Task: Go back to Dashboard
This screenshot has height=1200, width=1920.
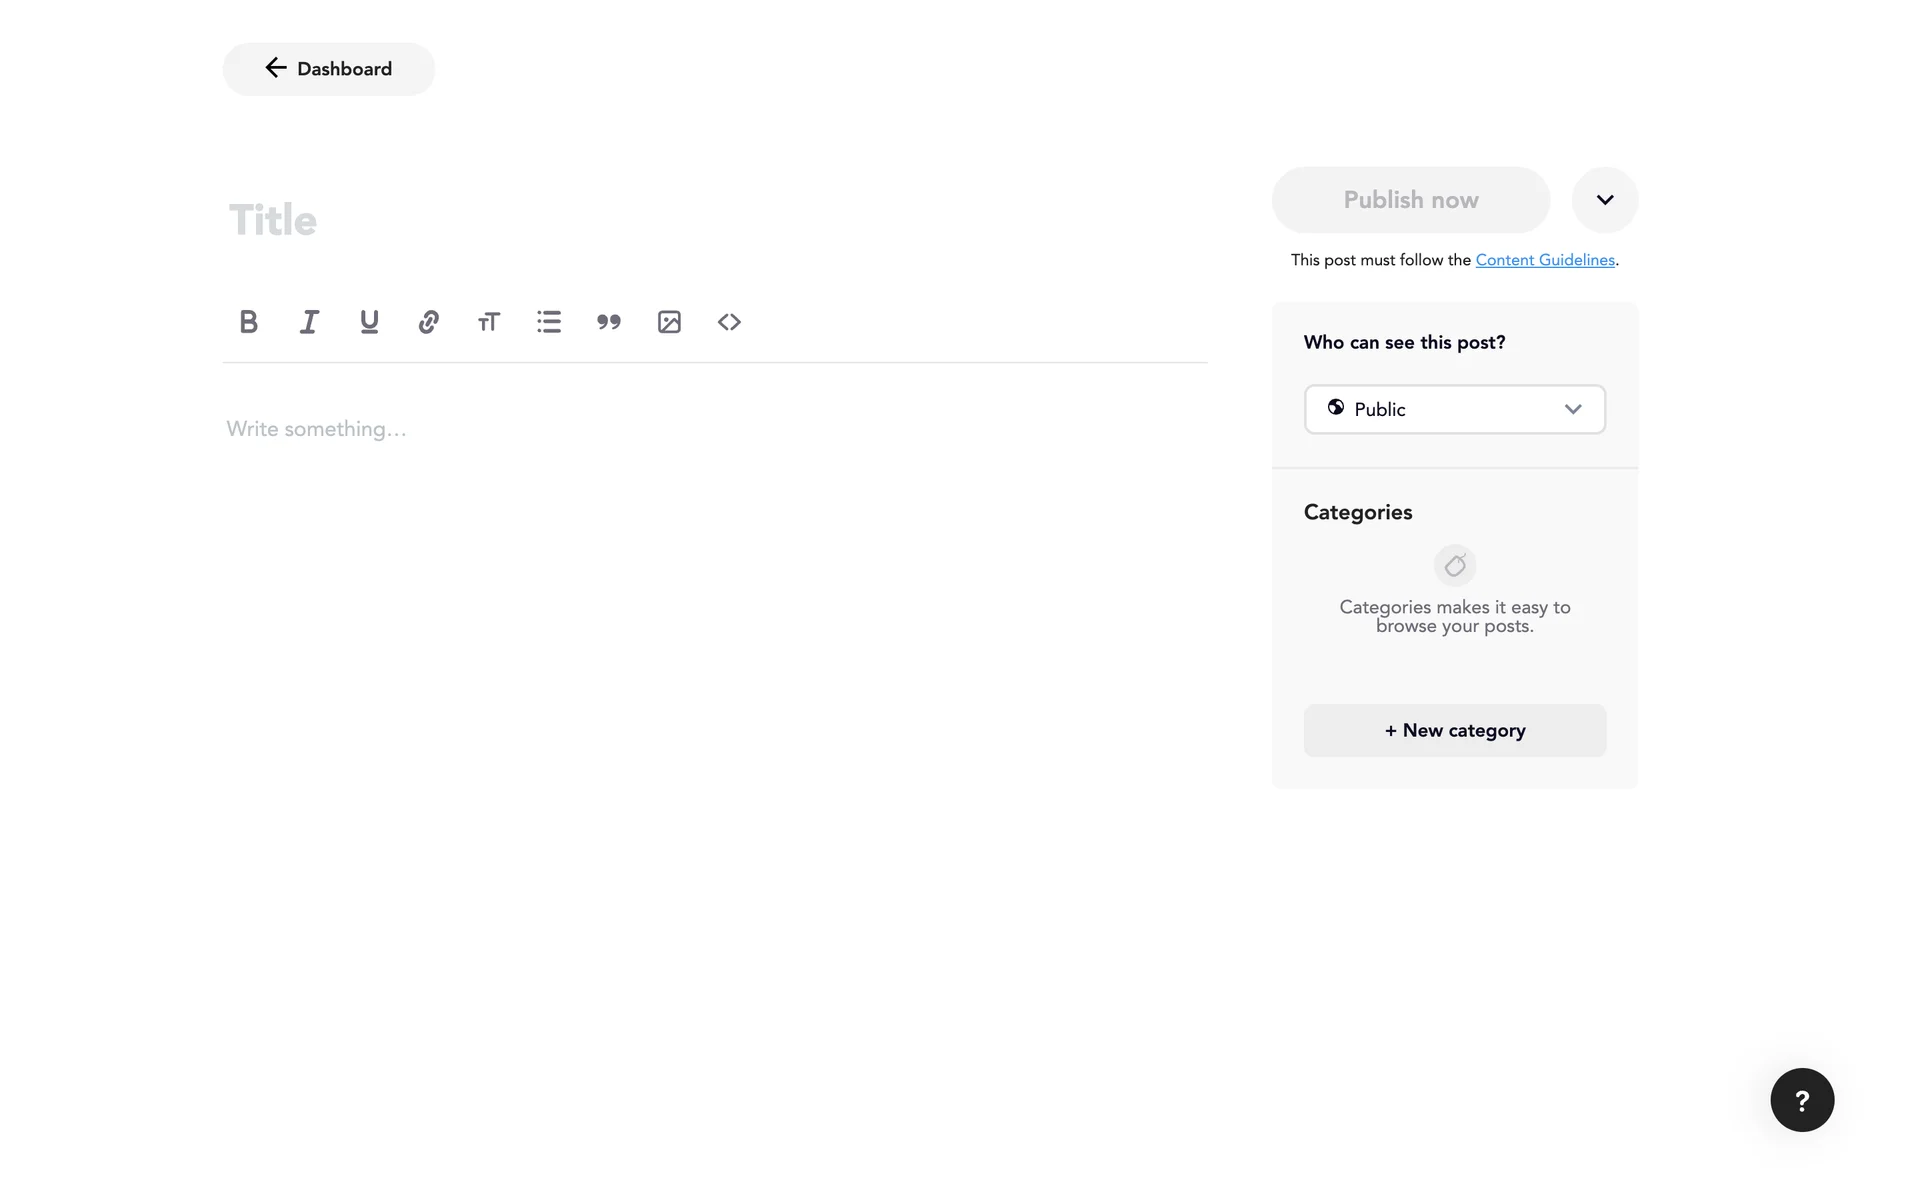Action: [x=329, y=69]
